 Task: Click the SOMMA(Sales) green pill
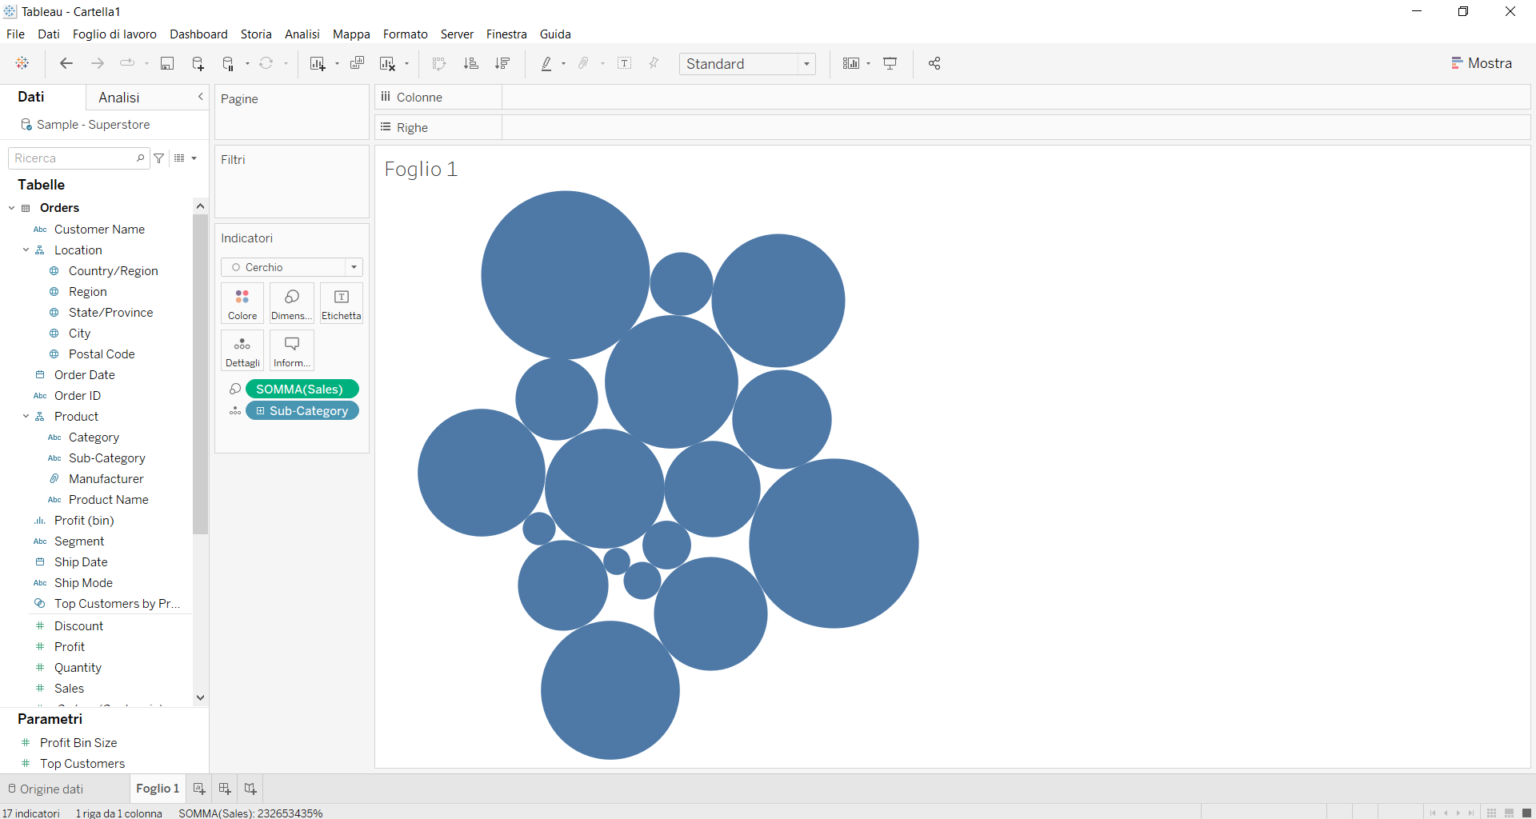pos(302,389)
